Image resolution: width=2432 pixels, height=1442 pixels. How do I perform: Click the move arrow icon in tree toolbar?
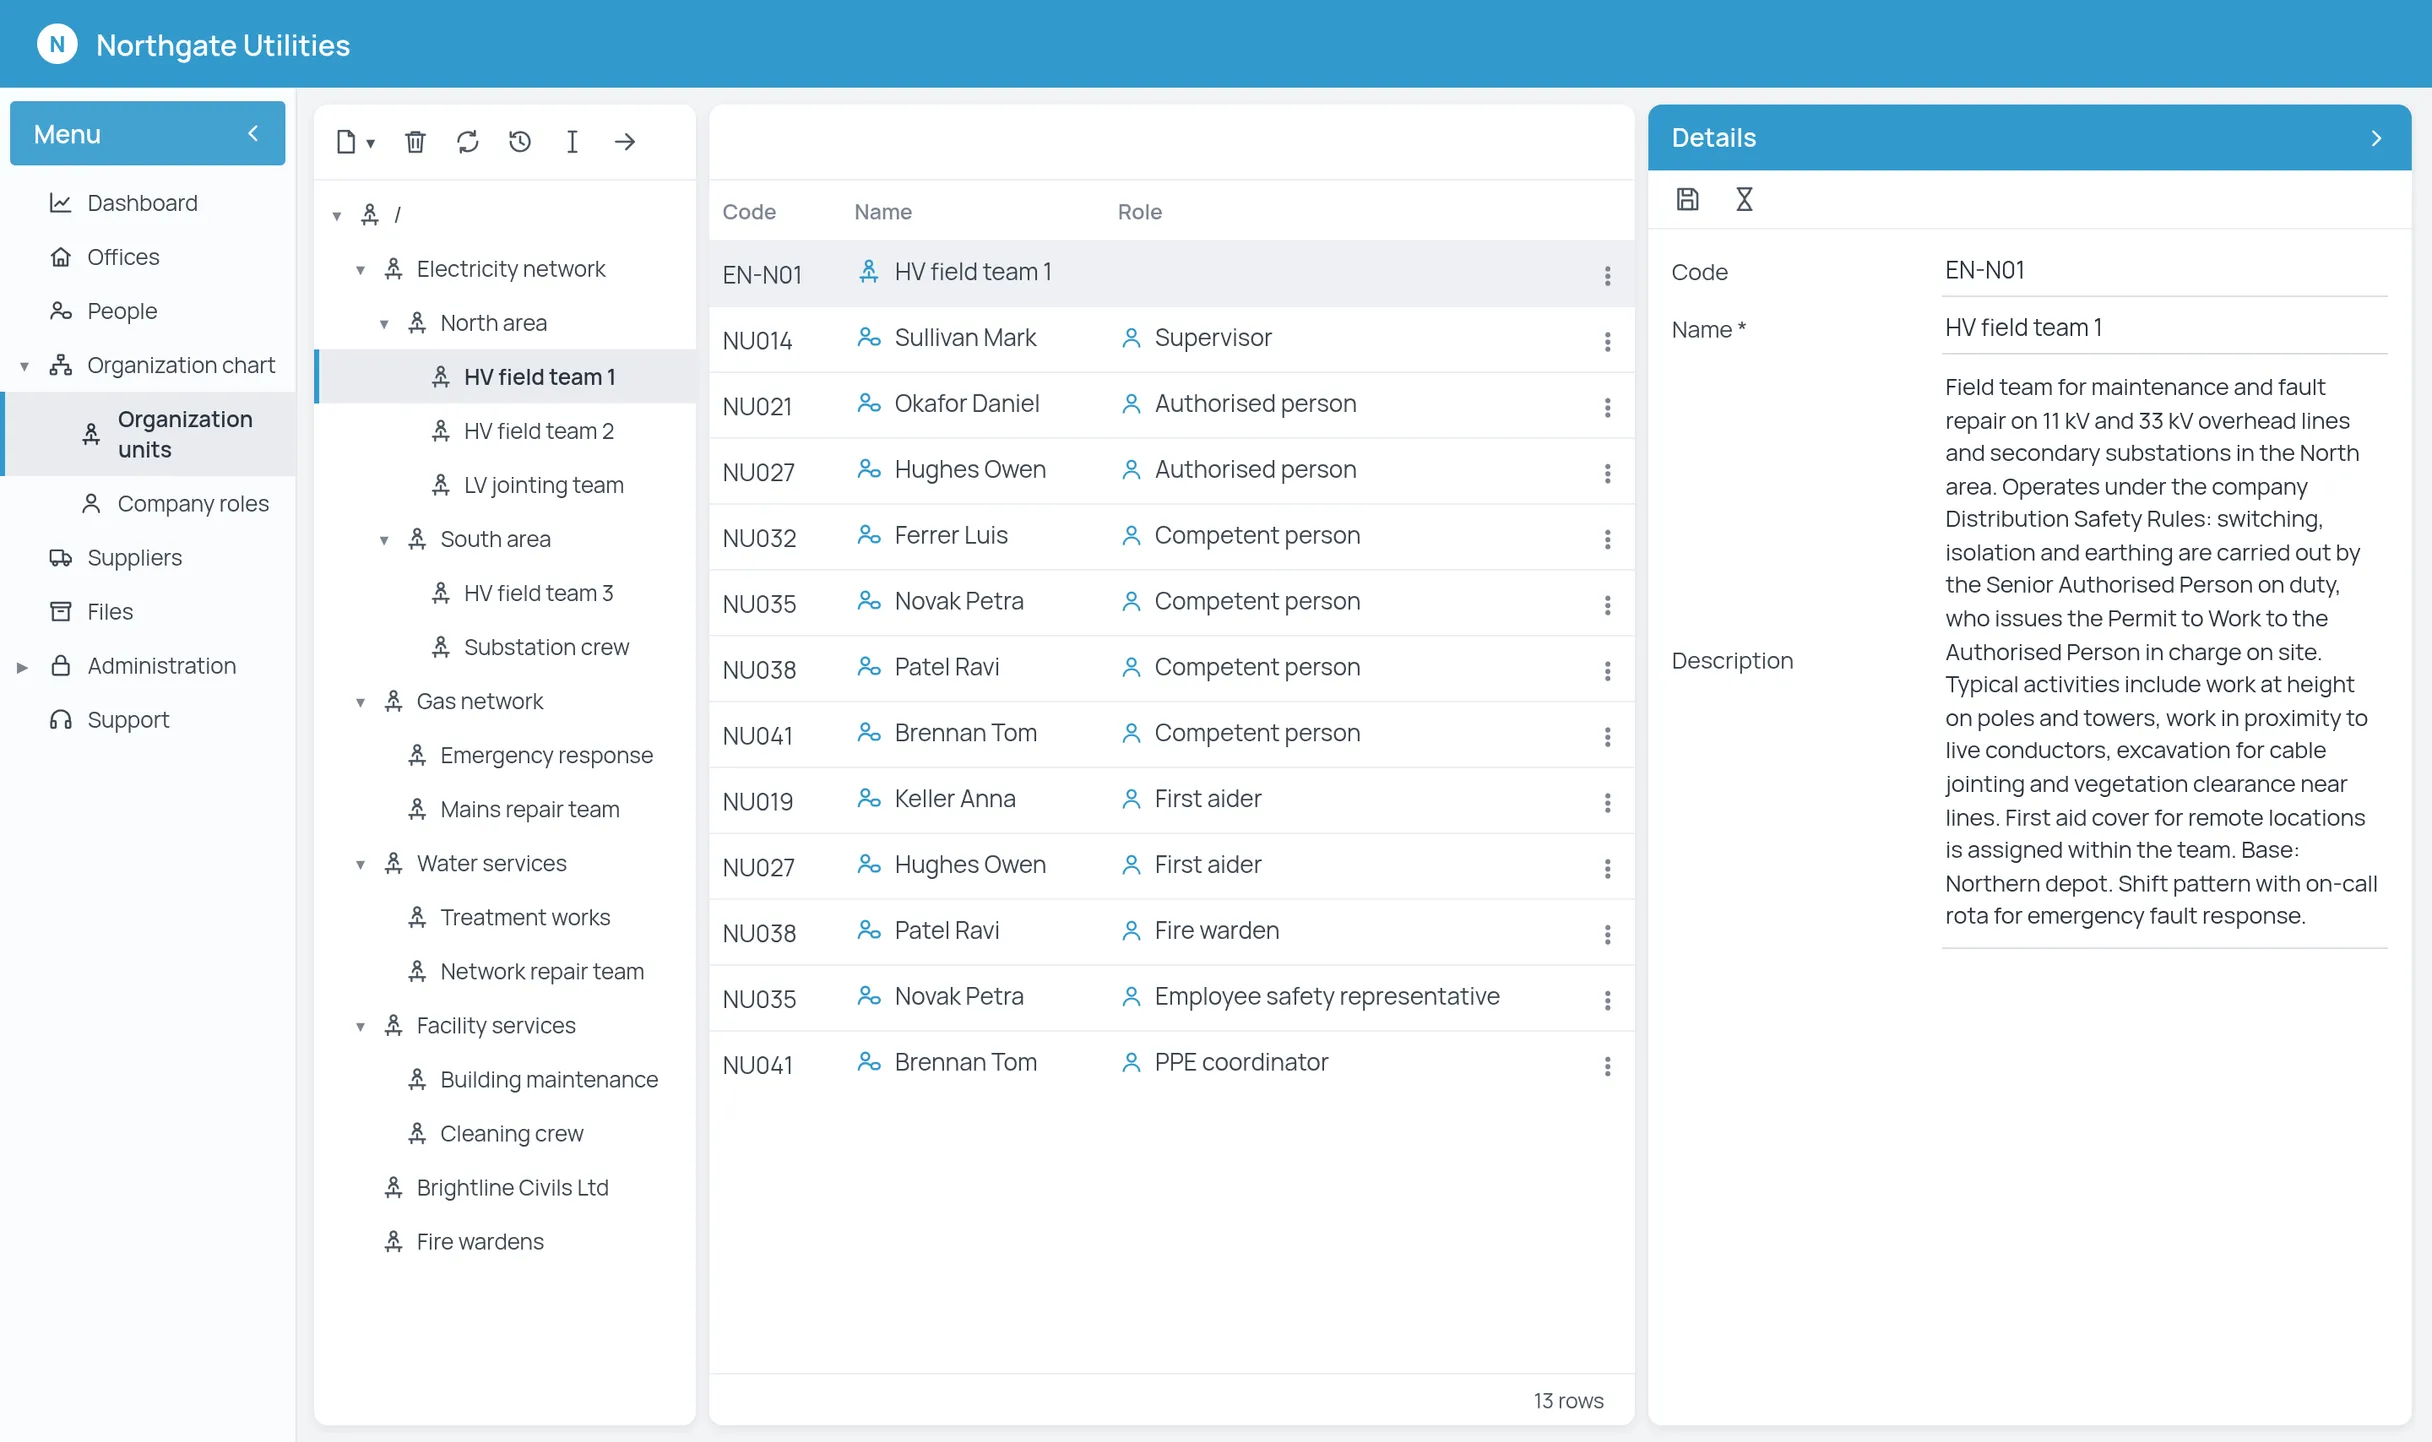[624, 142]
